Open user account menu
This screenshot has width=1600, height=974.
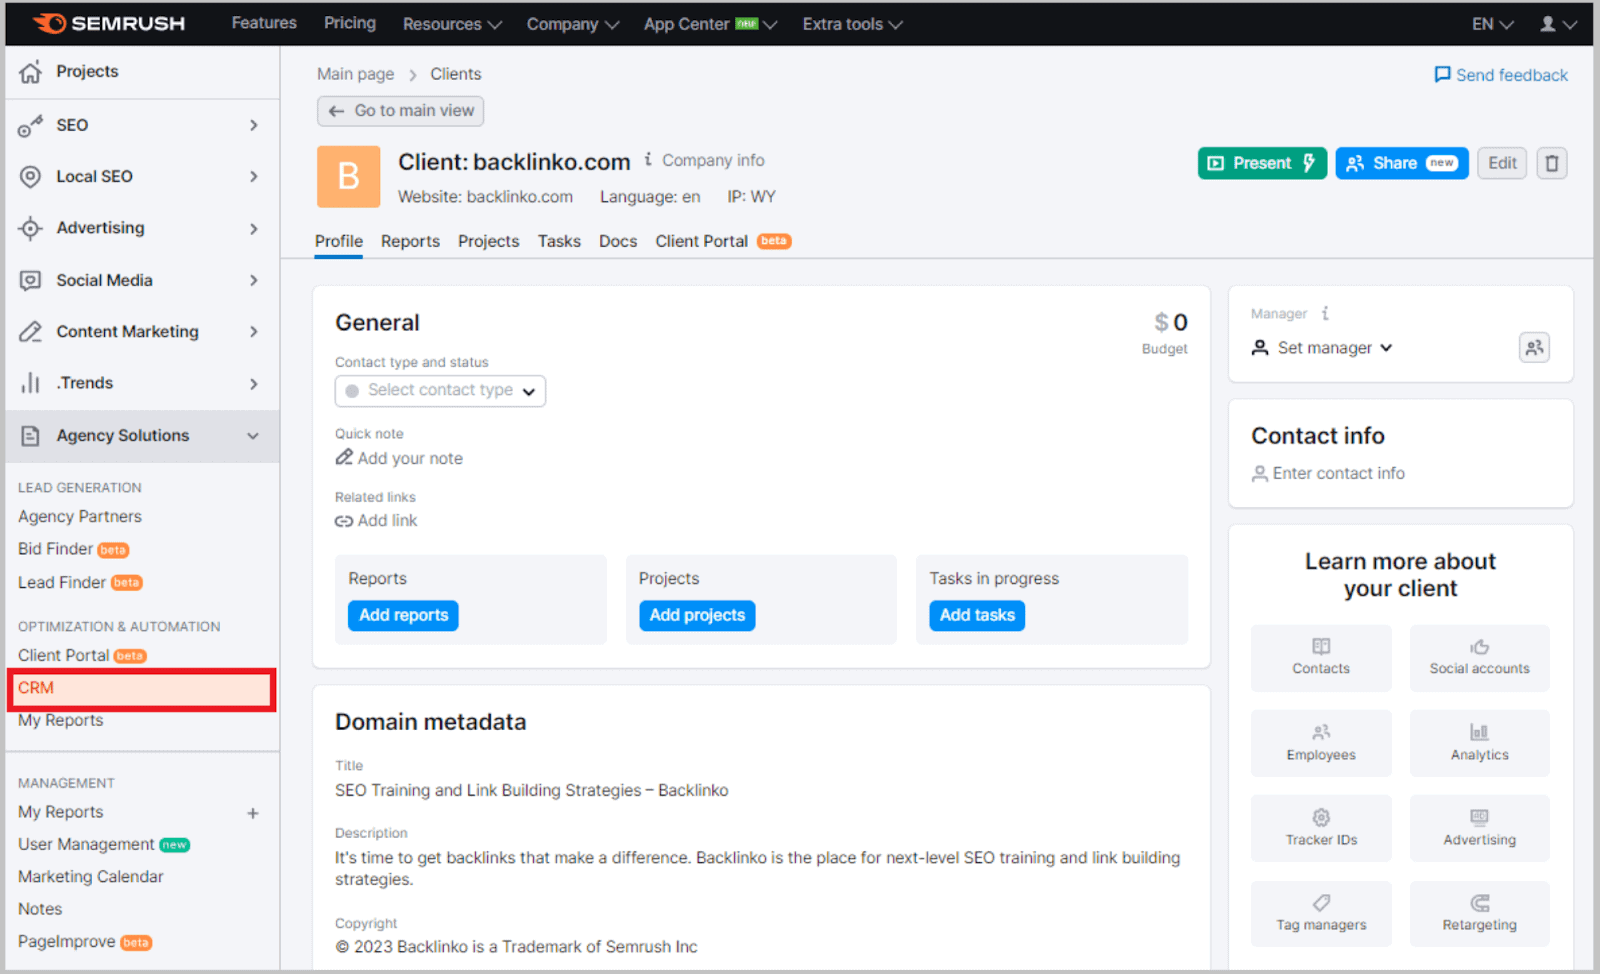click(1557, 24)
